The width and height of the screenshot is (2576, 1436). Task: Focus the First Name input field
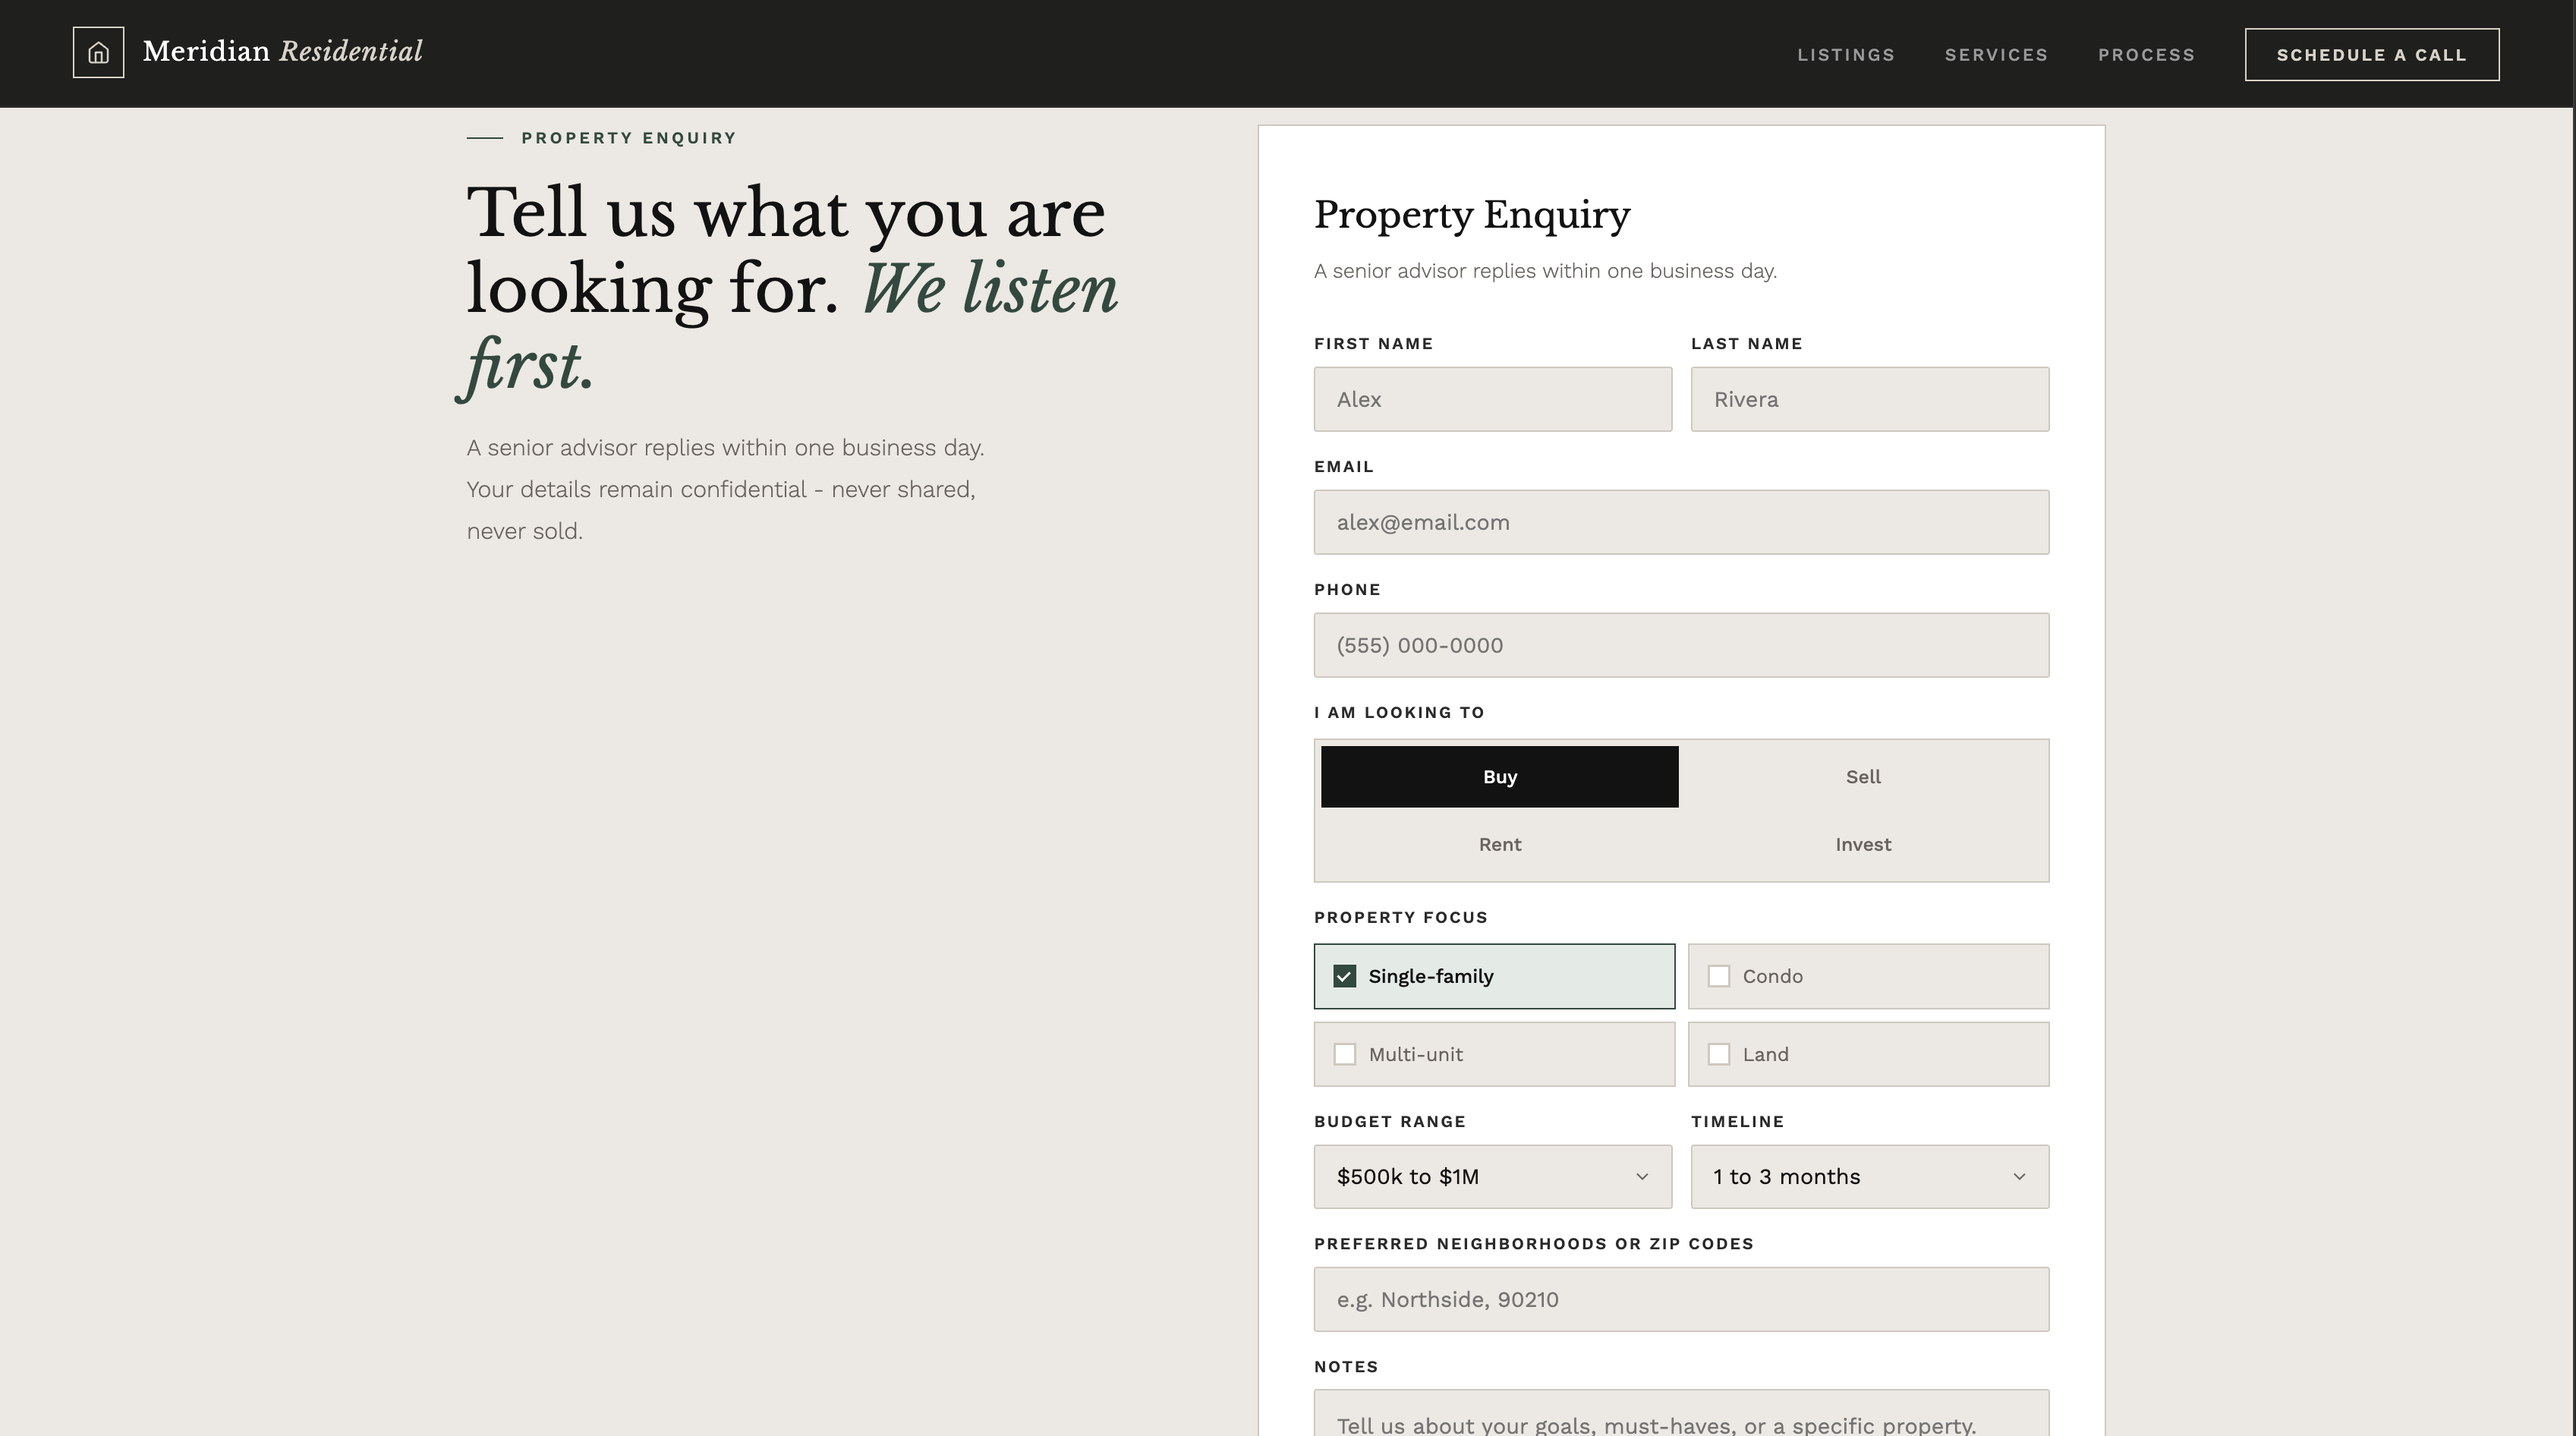(1492, 399)
